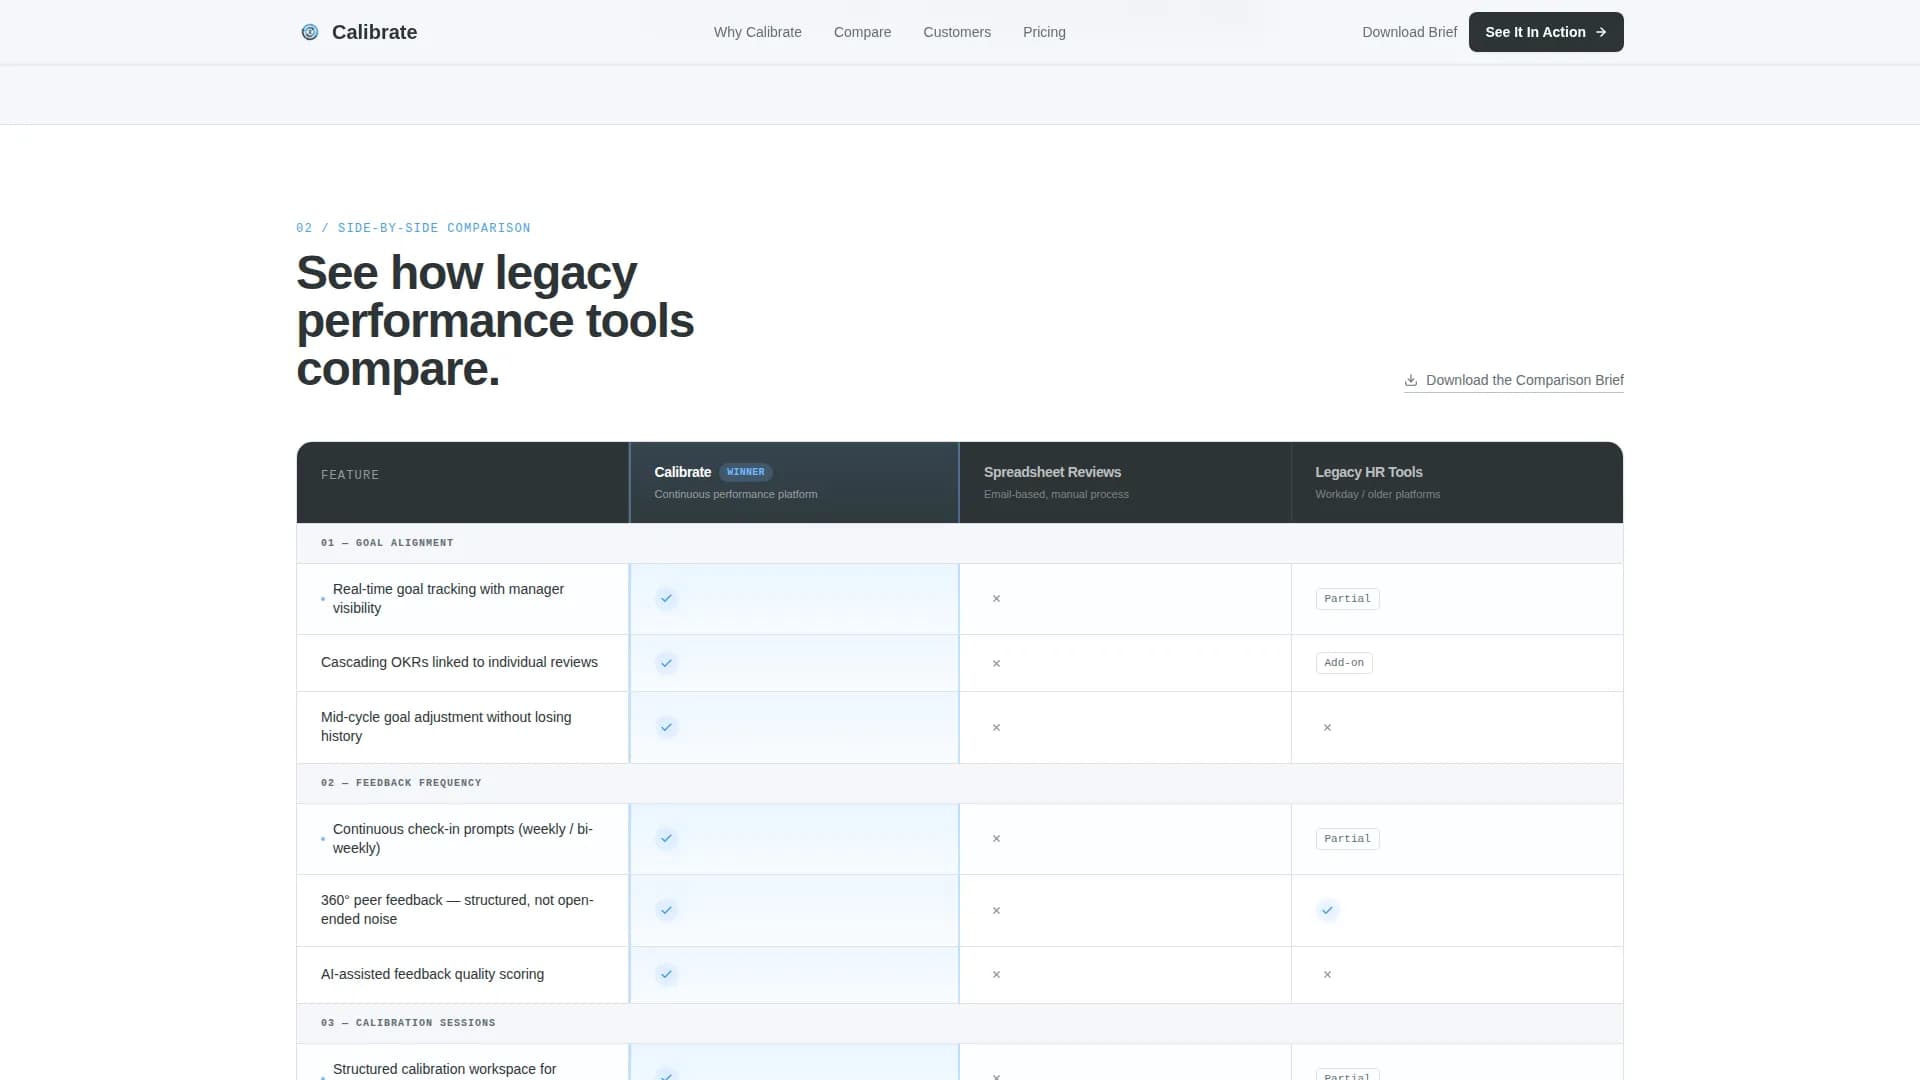This screenshot has width=1920, height=1080.
Task: Click 'Structured calibration workspace for' feature text
Action: [444, 1069]
